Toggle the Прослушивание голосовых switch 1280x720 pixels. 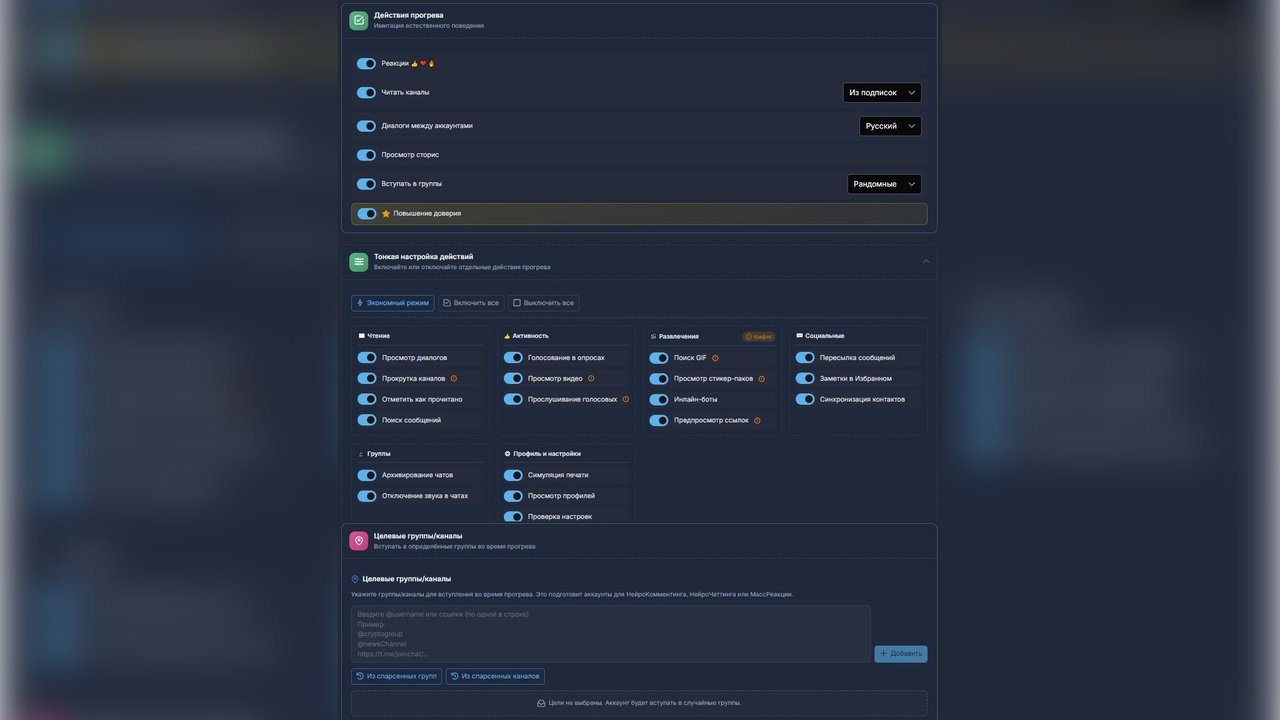[513, 399]
